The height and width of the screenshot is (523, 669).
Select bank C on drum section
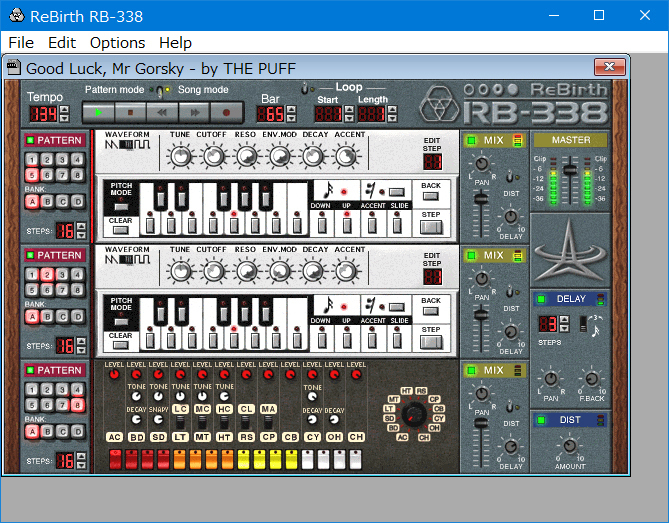point(63,431)
